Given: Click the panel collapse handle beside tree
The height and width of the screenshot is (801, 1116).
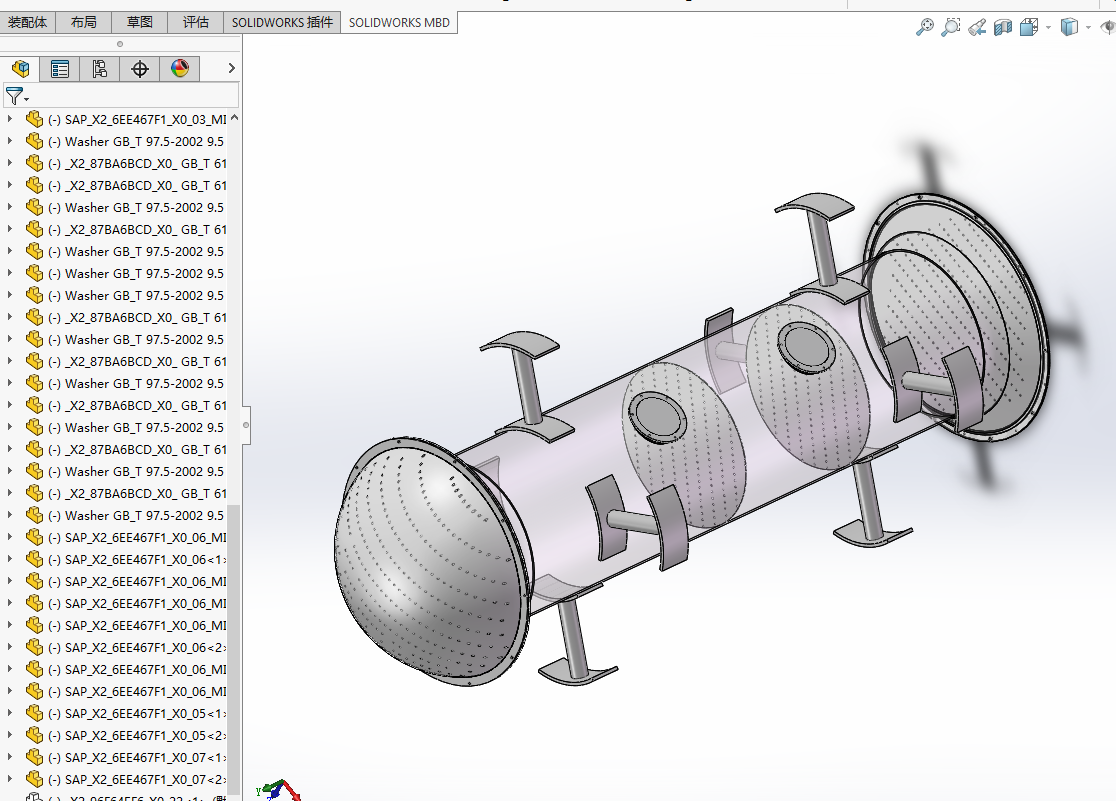Looking at the screenshot, I should 246,425.
